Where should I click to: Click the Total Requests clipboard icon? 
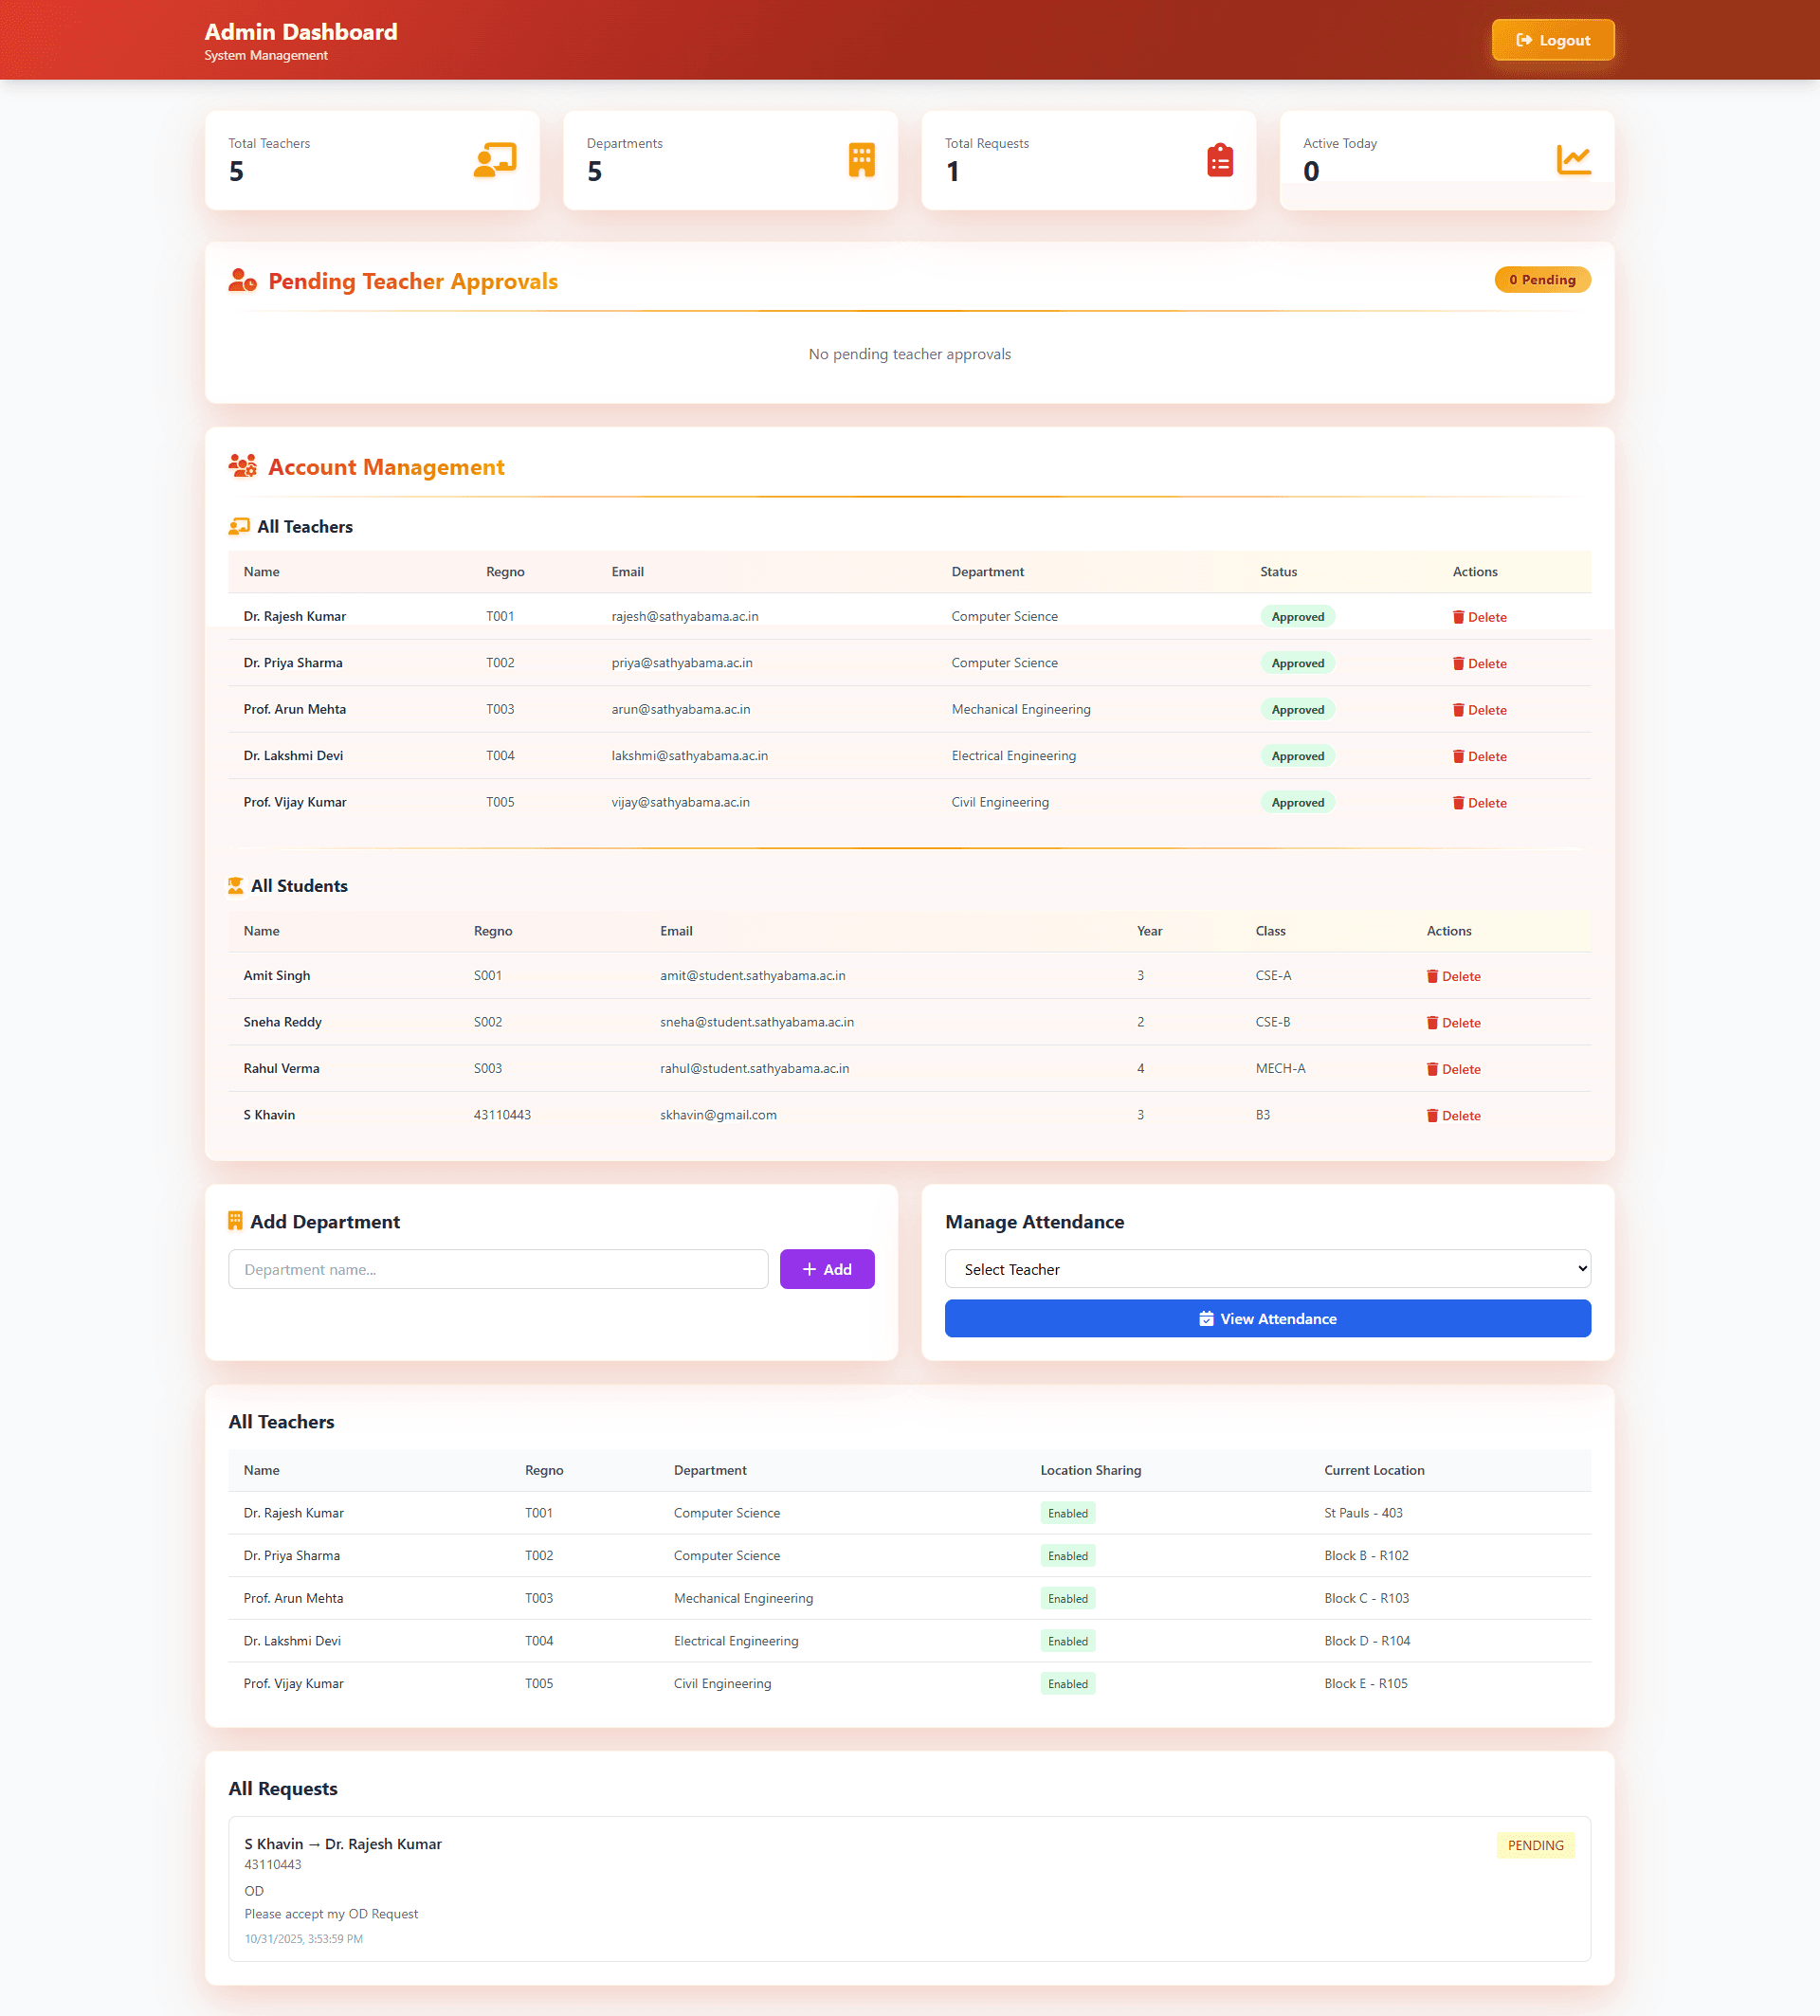1219,160
